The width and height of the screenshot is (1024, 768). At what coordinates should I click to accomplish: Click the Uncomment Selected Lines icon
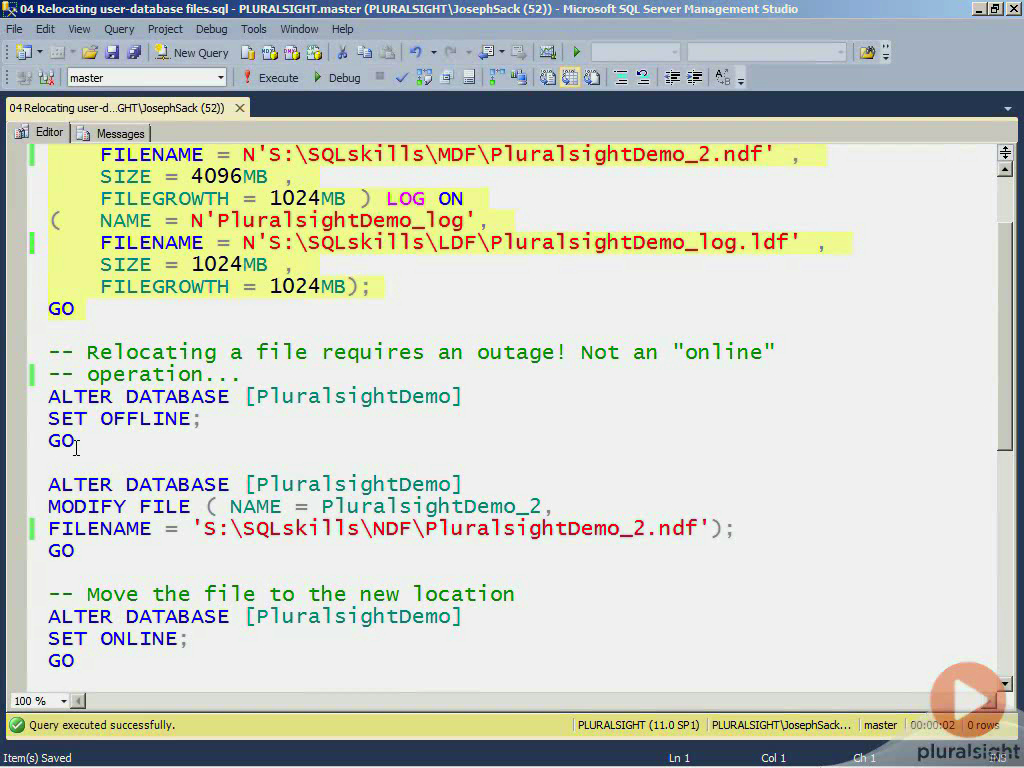point(643,78)
